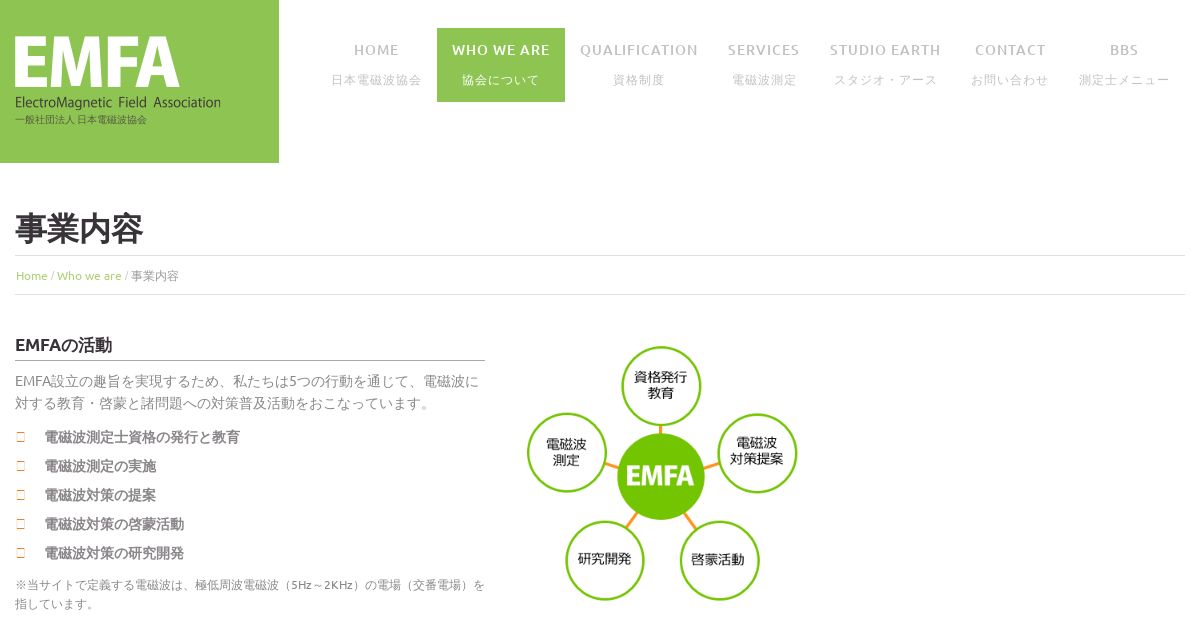
Task: Click the EMFAの活動 section heading
Action: [64, 346]
